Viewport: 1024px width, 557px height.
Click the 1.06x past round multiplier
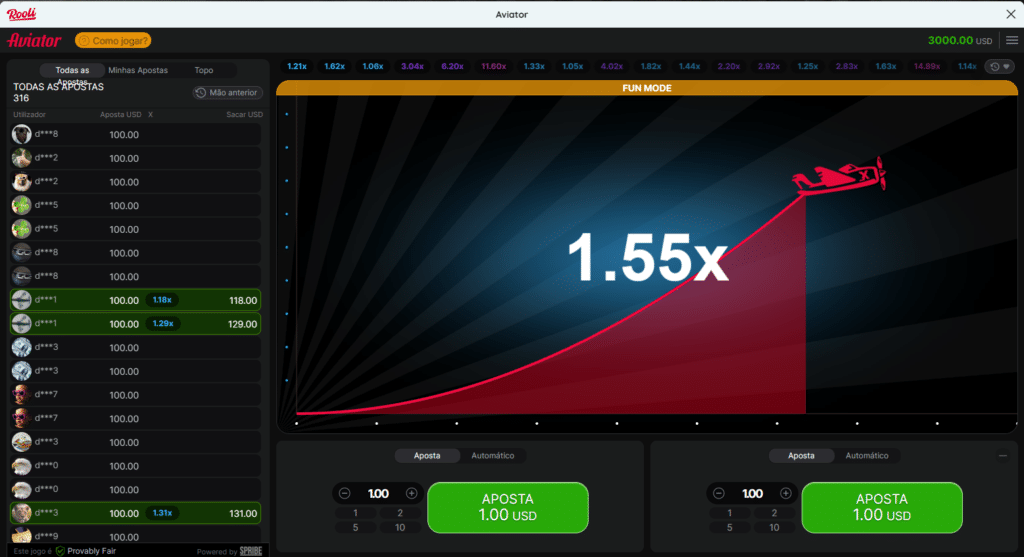tap(373, 67)
